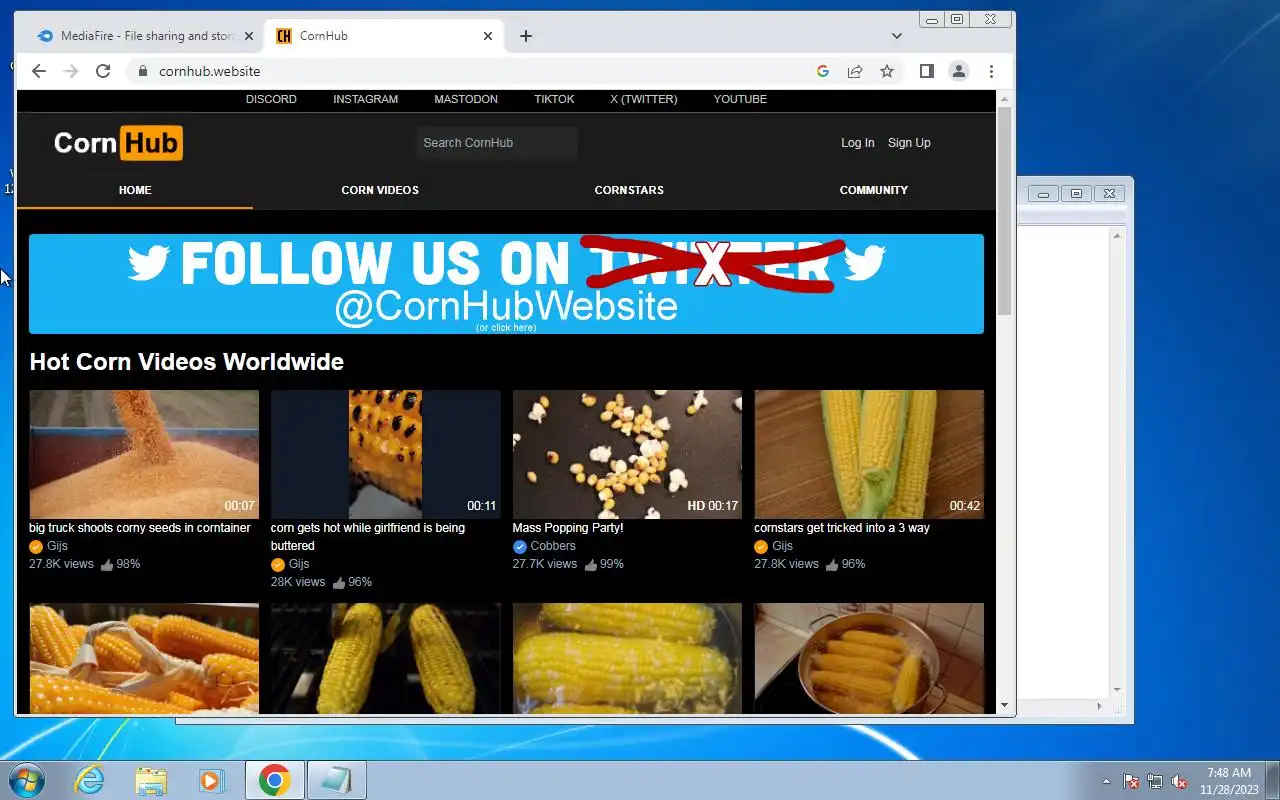Viewport: 1280px width, 800px height.
Task: Click the Google icon in address bar
Action: pyautogui.click(x=823, y=71)
